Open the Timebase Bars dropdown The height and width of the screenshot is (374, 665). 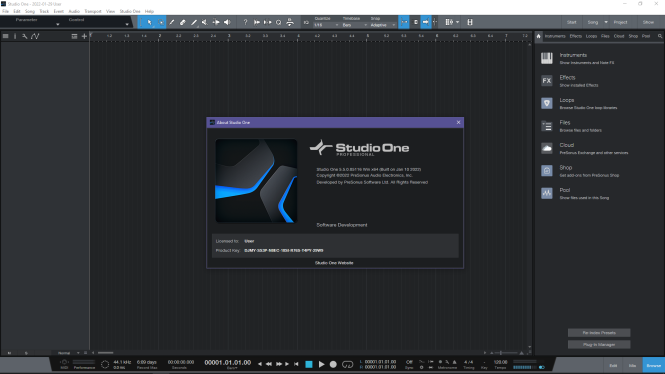[355, 25]
